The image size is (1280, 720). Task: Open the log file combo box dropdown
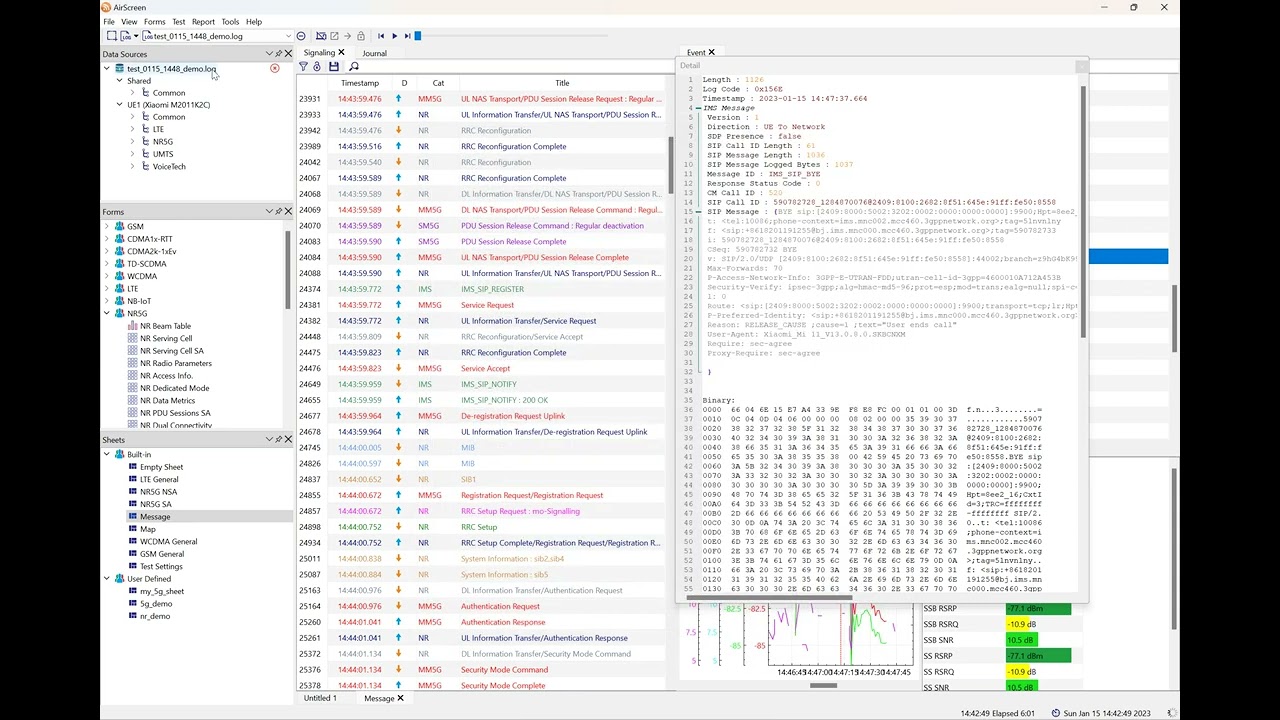[288, 36]
